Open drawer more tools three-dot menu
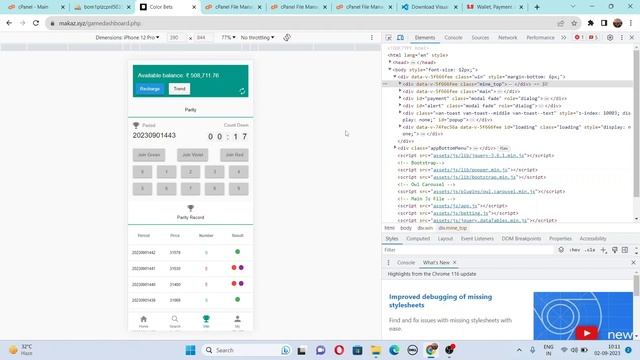 pos(388,262)
